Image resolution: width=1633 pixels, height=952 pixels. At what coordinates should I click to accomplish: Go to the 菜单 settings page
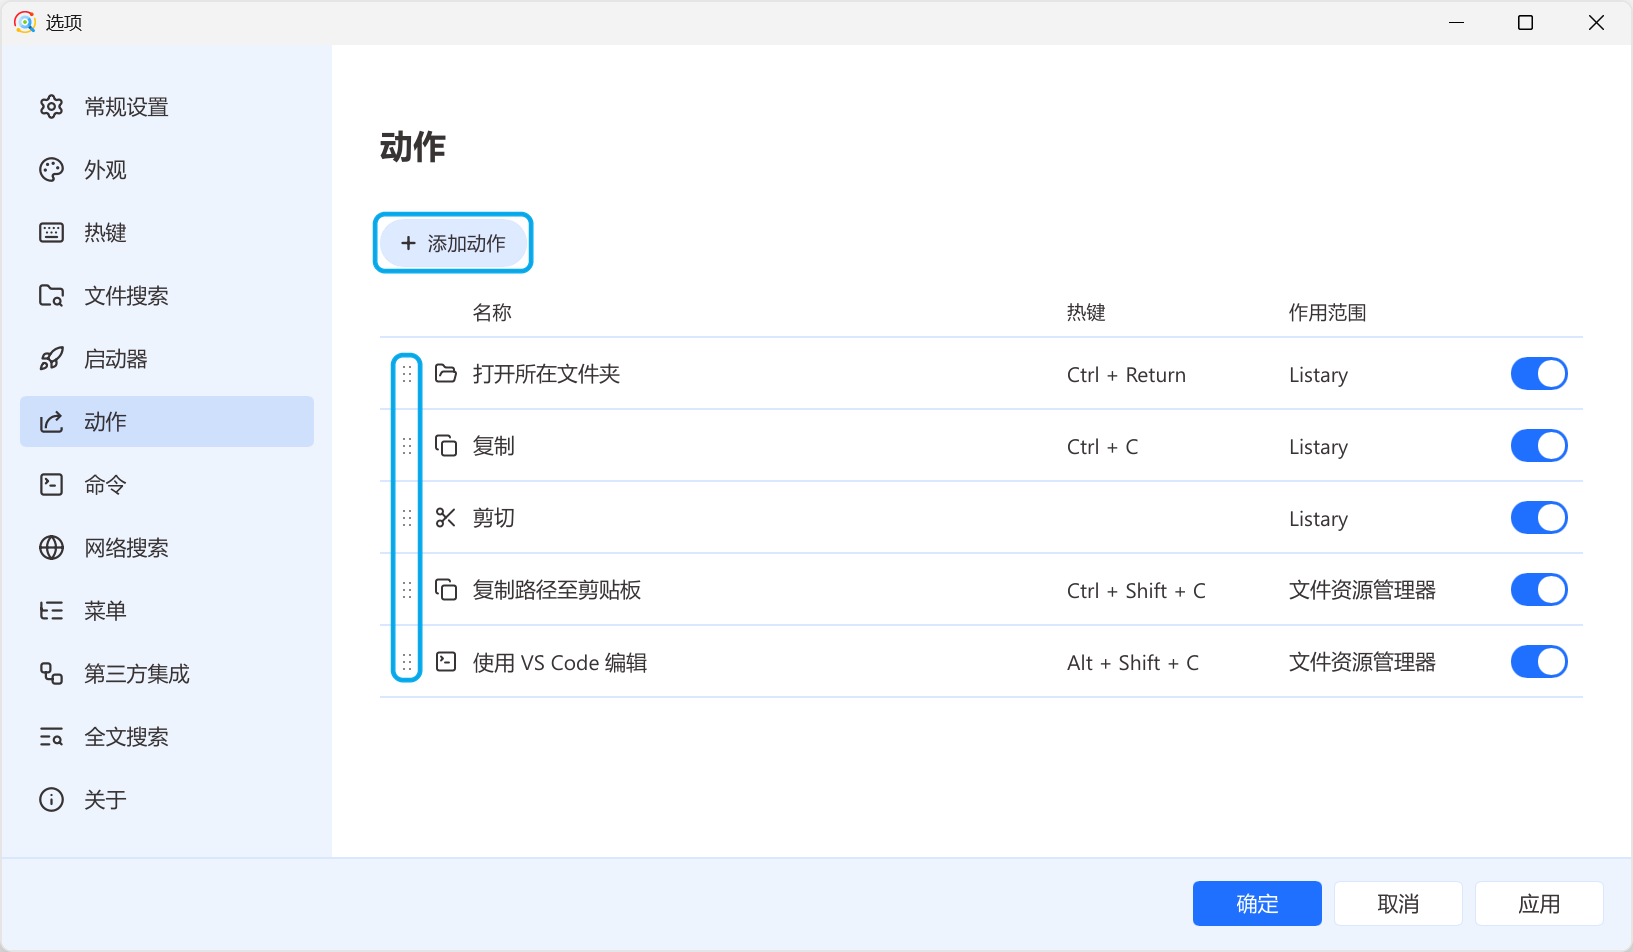coord(167,611)
